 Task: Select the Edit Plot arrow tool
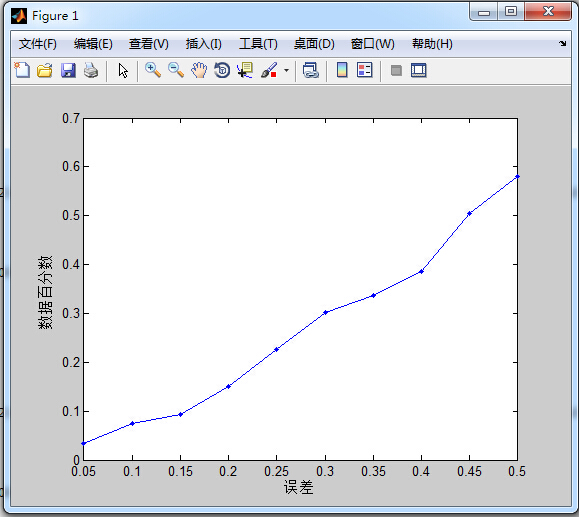(123, 70)
